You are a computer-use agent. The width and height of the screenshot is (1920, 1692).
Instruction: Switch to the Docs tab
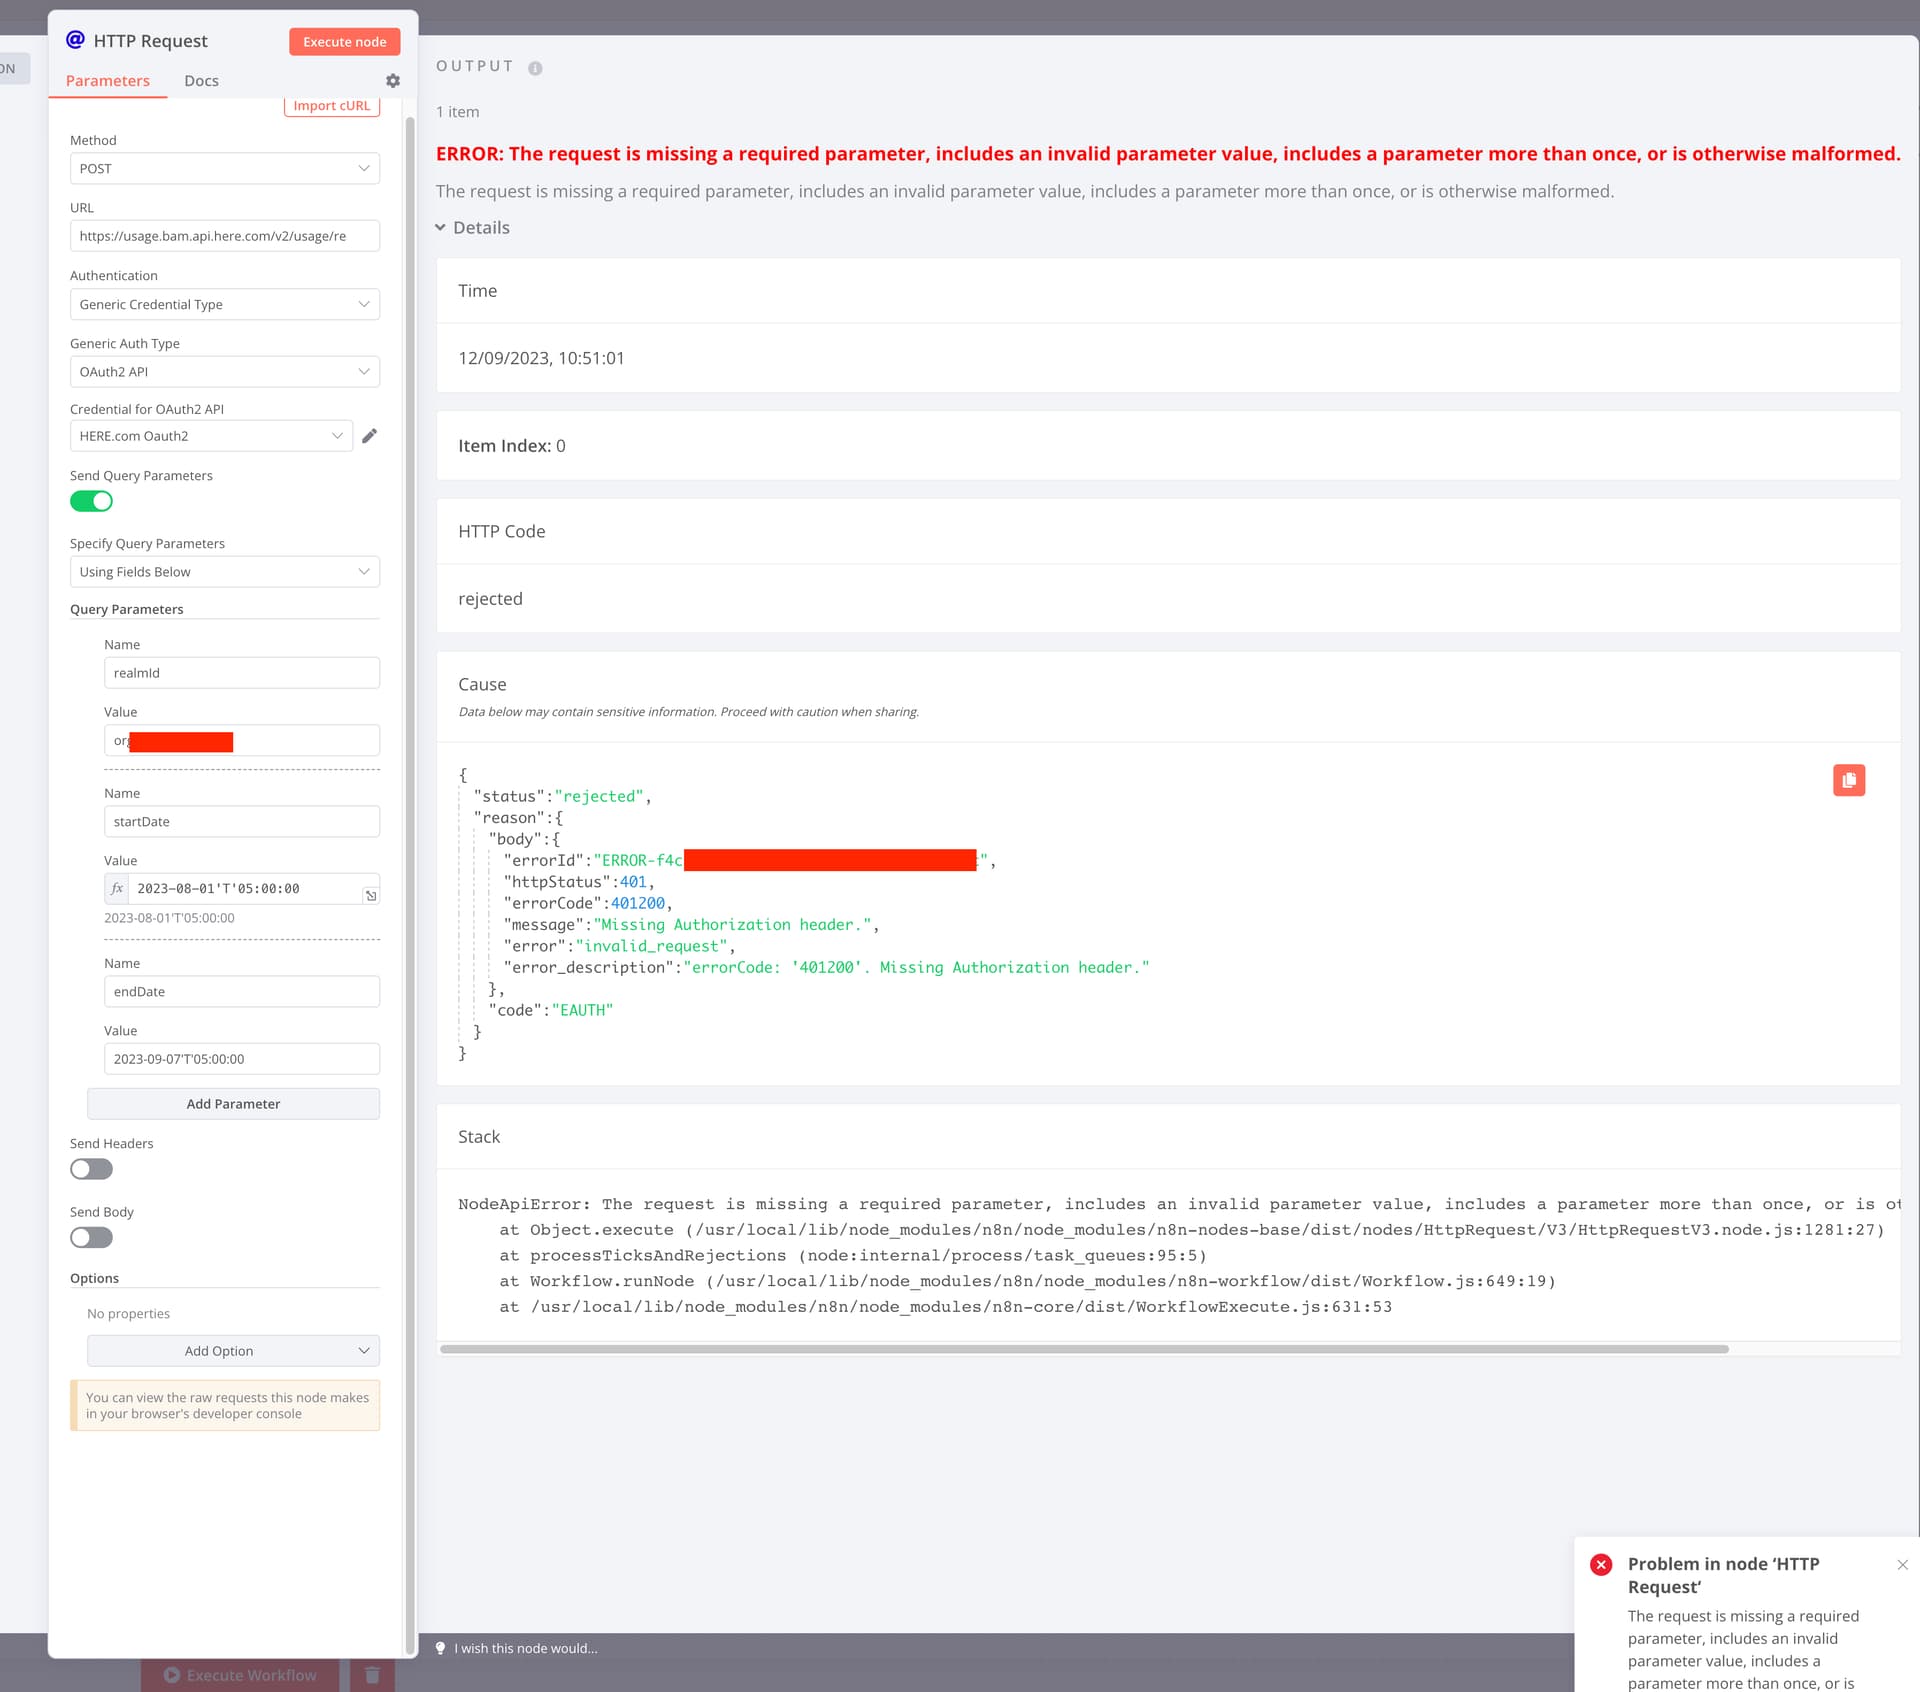(201, 81)
